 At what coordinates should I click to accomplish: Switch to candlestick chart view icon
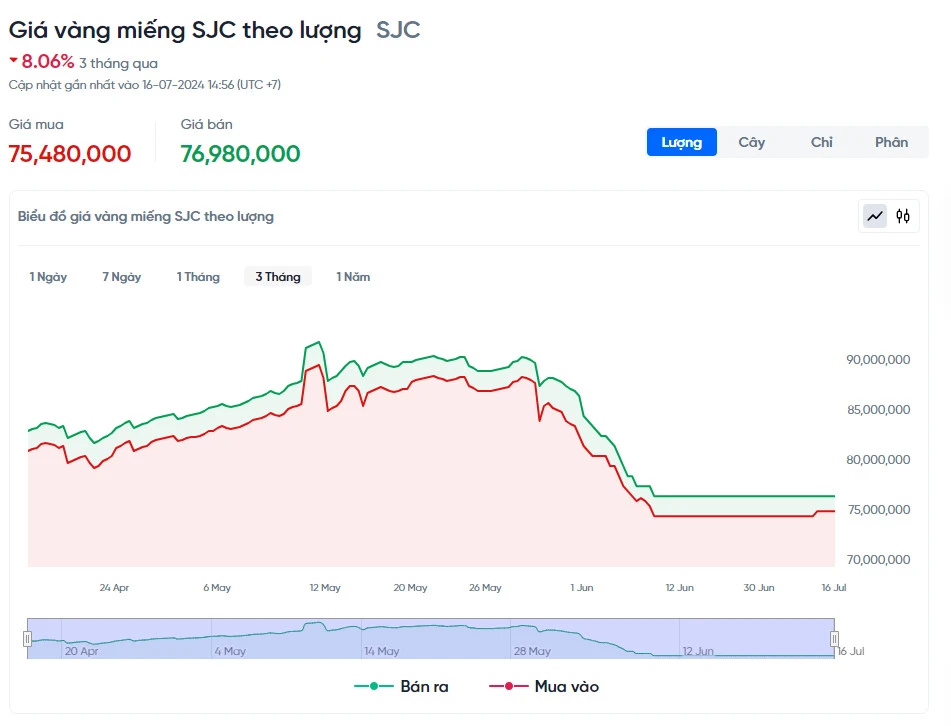pos(903,216)
